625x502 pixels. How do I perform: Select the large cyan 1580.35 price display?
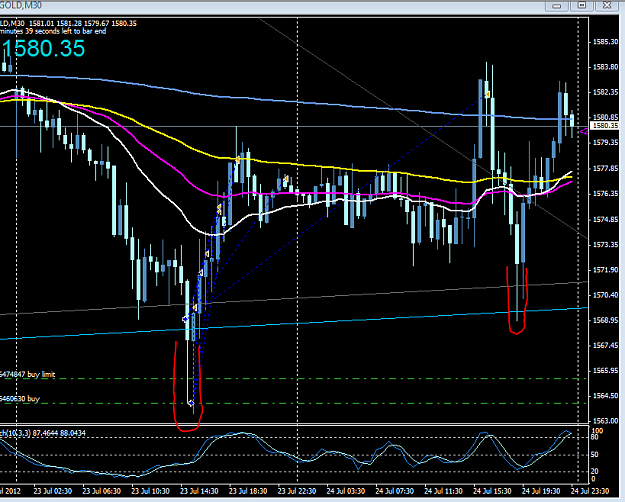click(x=43, y=49)
